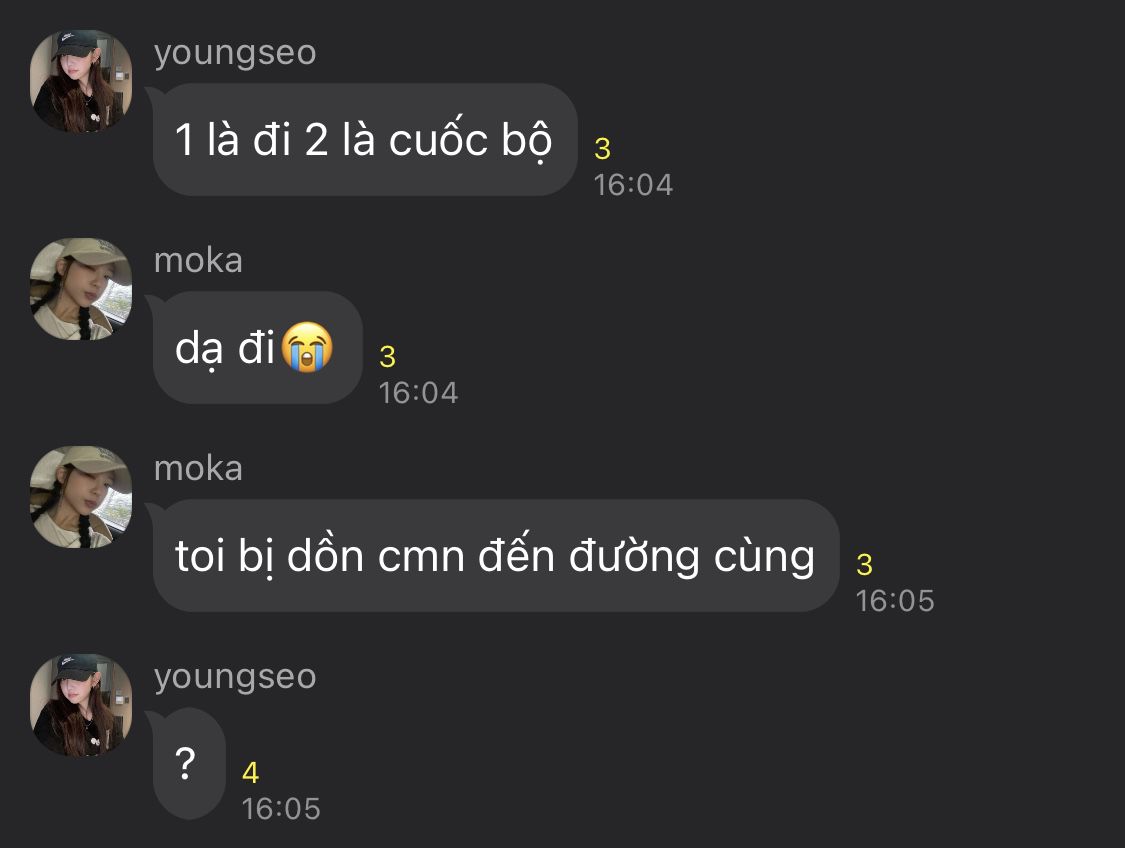Tap yellow unread count 3 next to 'đường cùng'
Viewport: 1125px width, 848px height.
tap(865, 565)
